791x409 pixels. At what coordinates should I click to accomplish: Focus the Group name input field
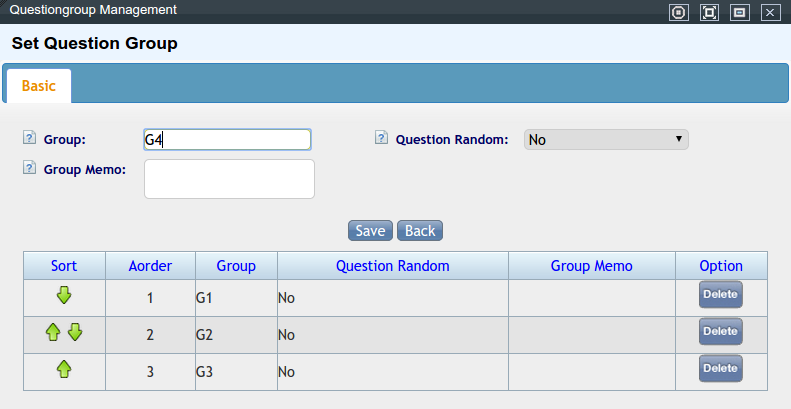[227, 139]
